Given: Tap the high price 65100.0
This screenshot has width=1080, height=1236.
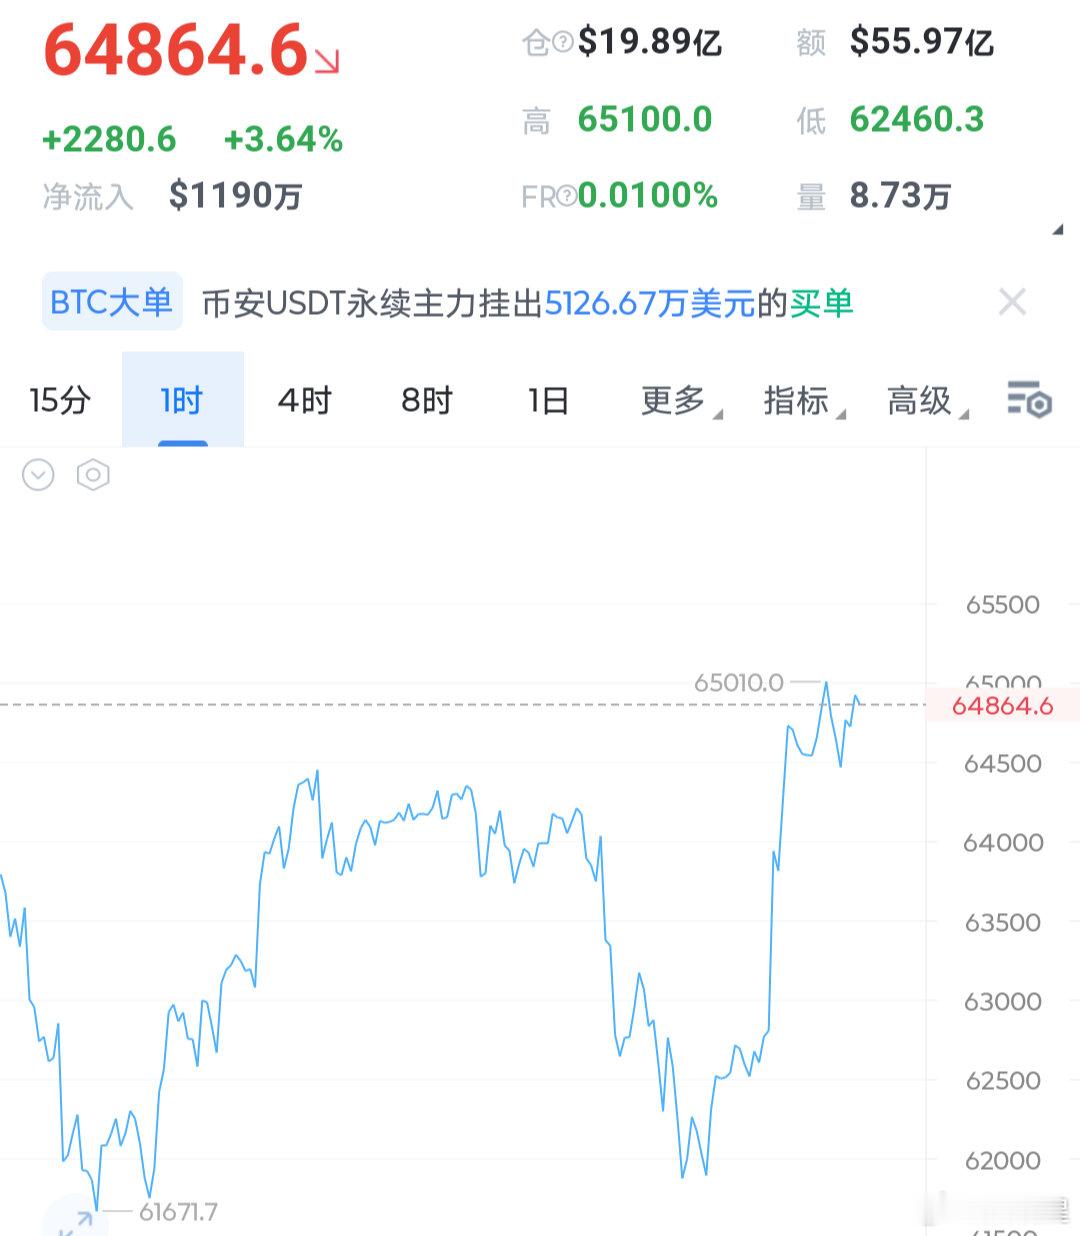Looking at the screenshot, I should pos(645,120).
